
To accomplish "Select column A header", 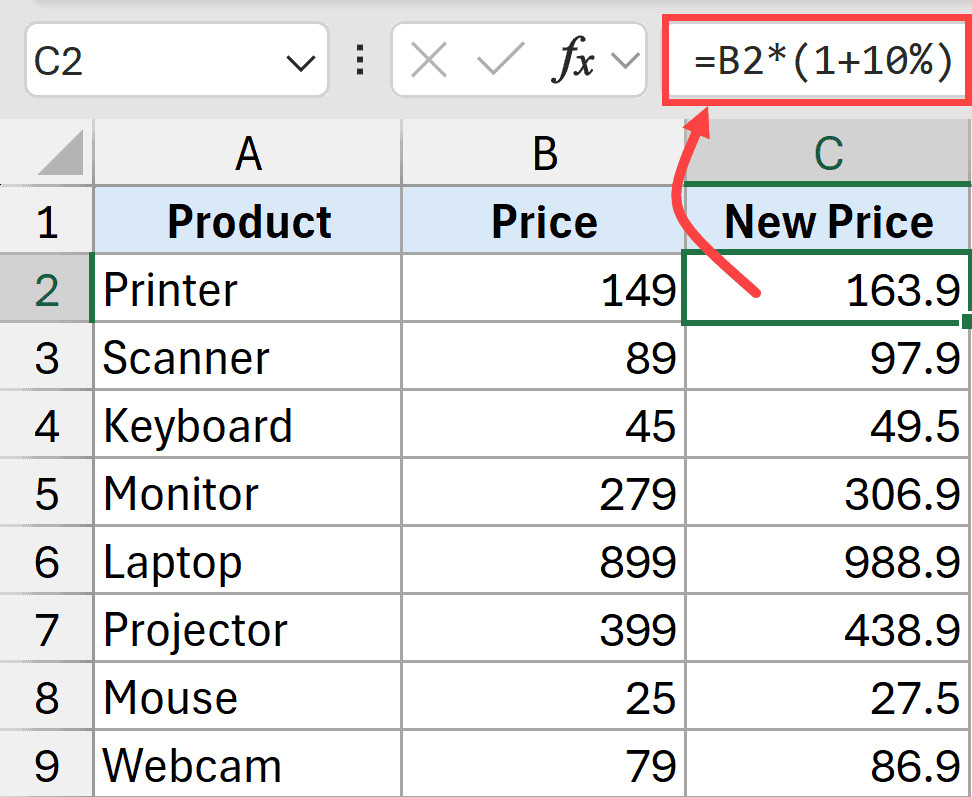I will click(x=248, y=153).
